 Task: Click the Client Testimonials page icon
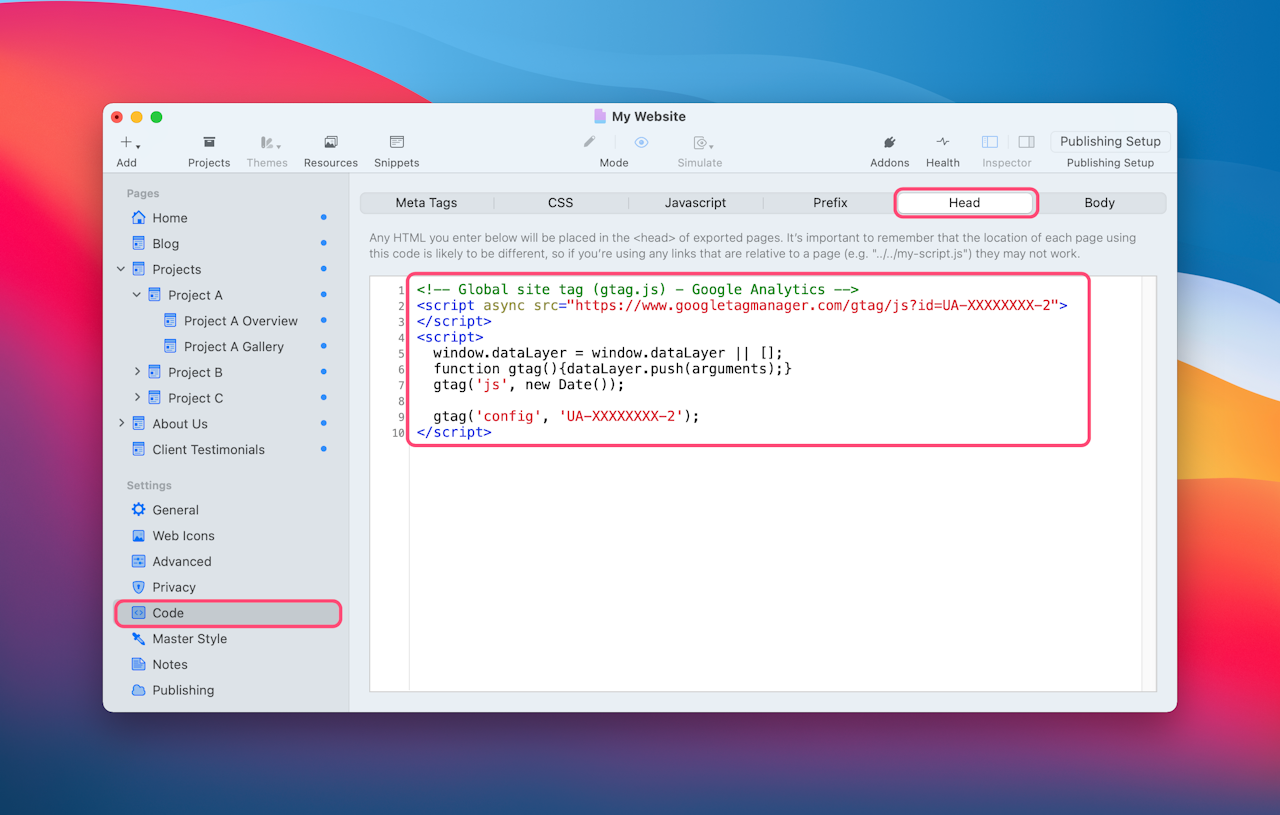click(139, 449)
